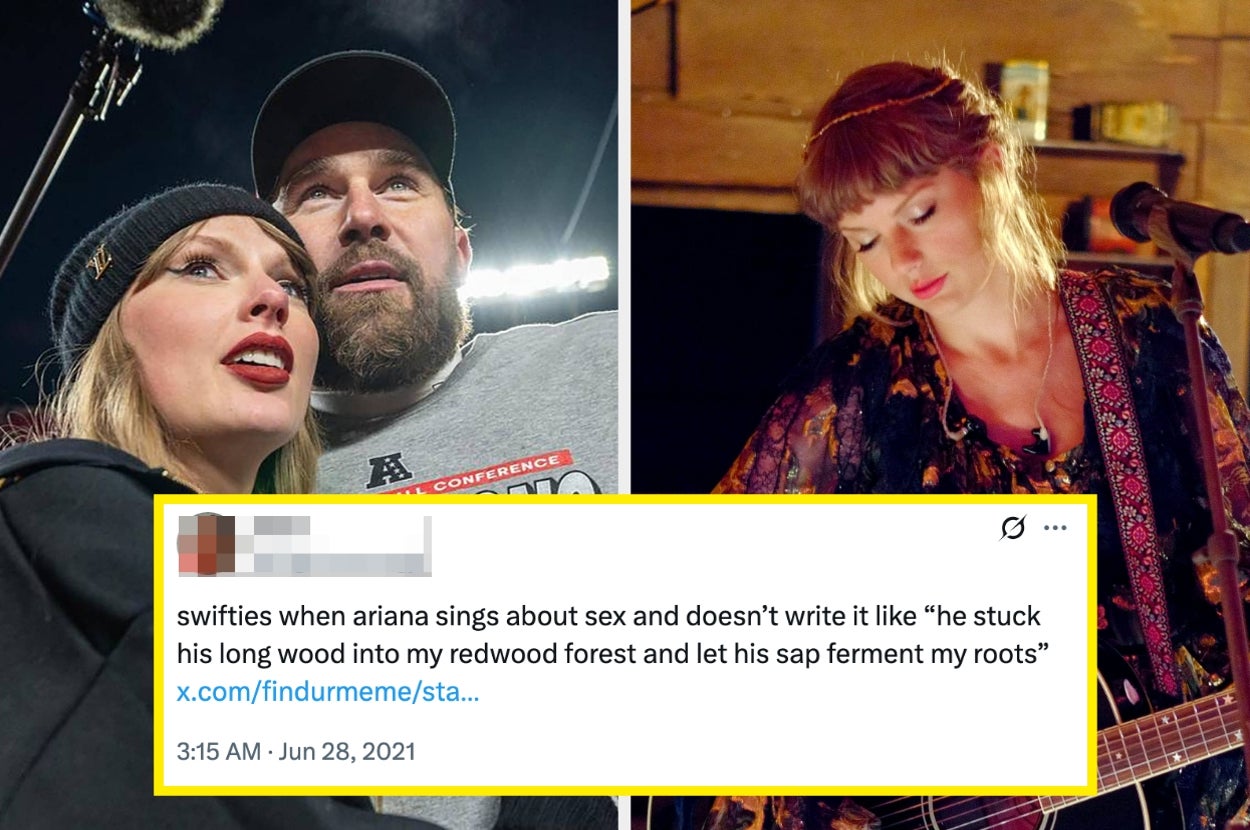Click the blurred profile avatar
1250x830 pixels.
pos(206,545)
